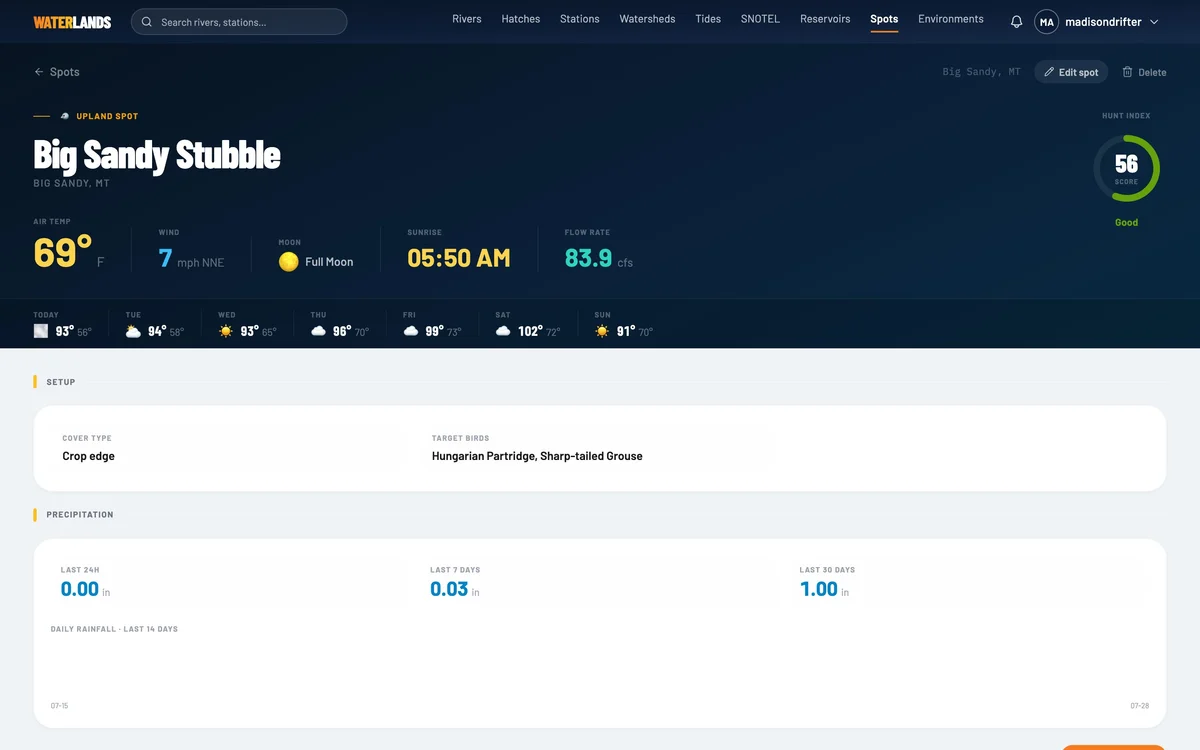
Task: Click the MA user avatar
Action: click(x=1046, y=22)
